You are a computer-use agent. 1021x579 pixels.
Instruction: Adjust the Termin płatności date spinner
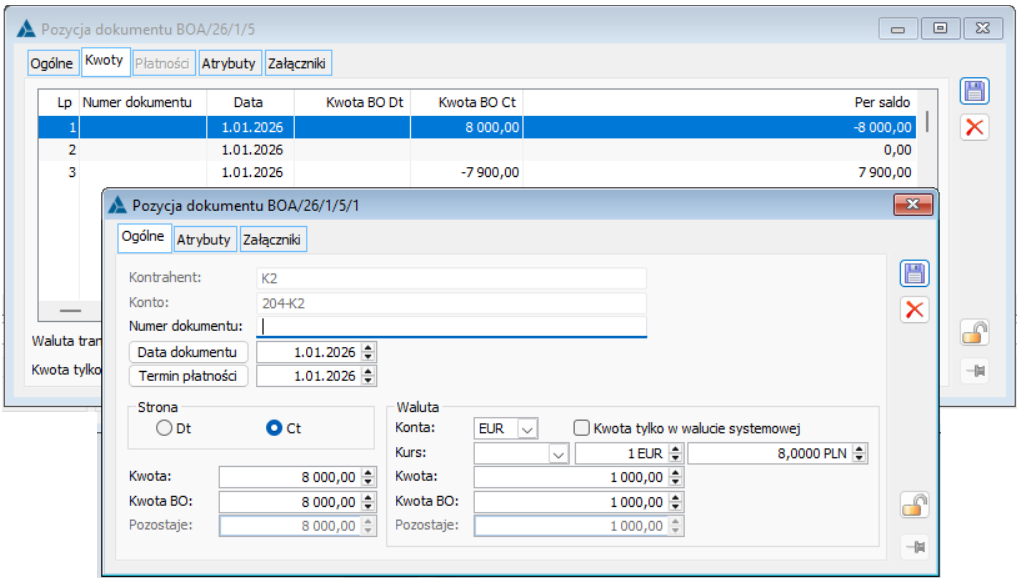pyautogui.click(x=369, y=376)
